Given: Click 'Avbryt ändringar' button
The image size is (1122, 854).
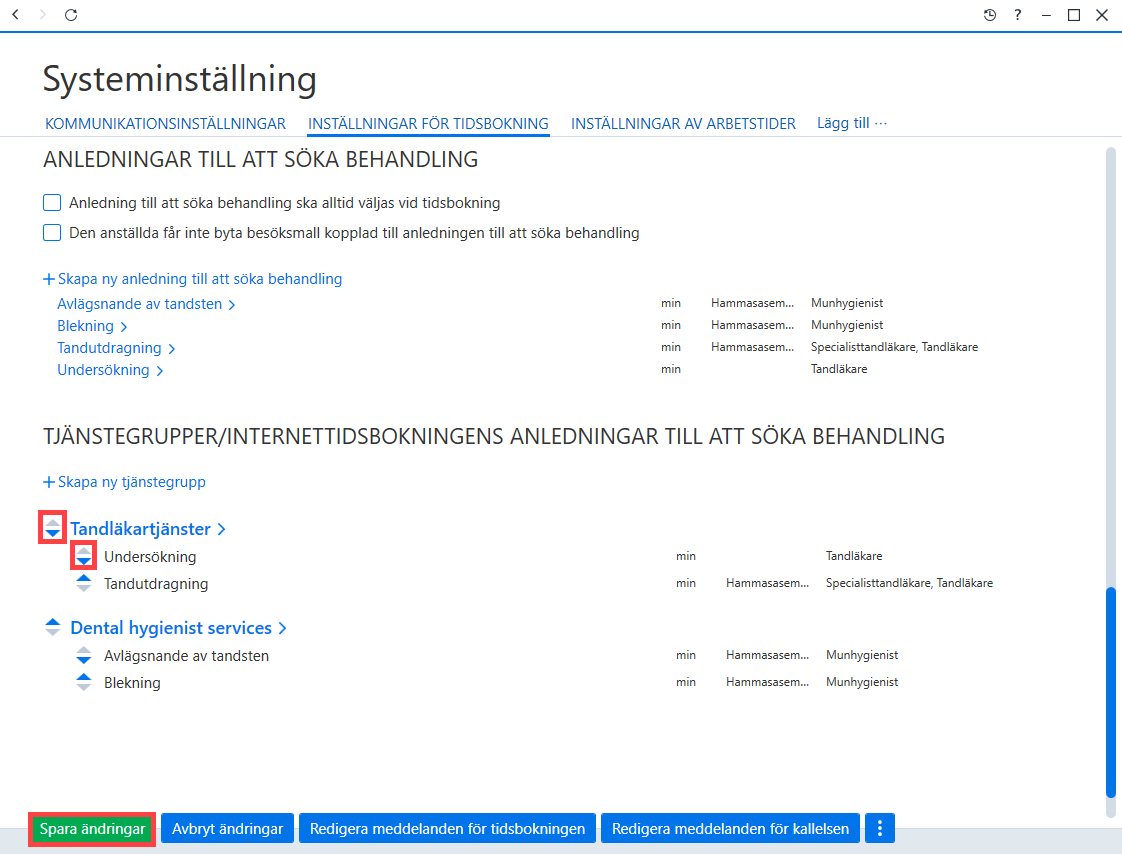Looking at the screenshot, I should 228,829.
